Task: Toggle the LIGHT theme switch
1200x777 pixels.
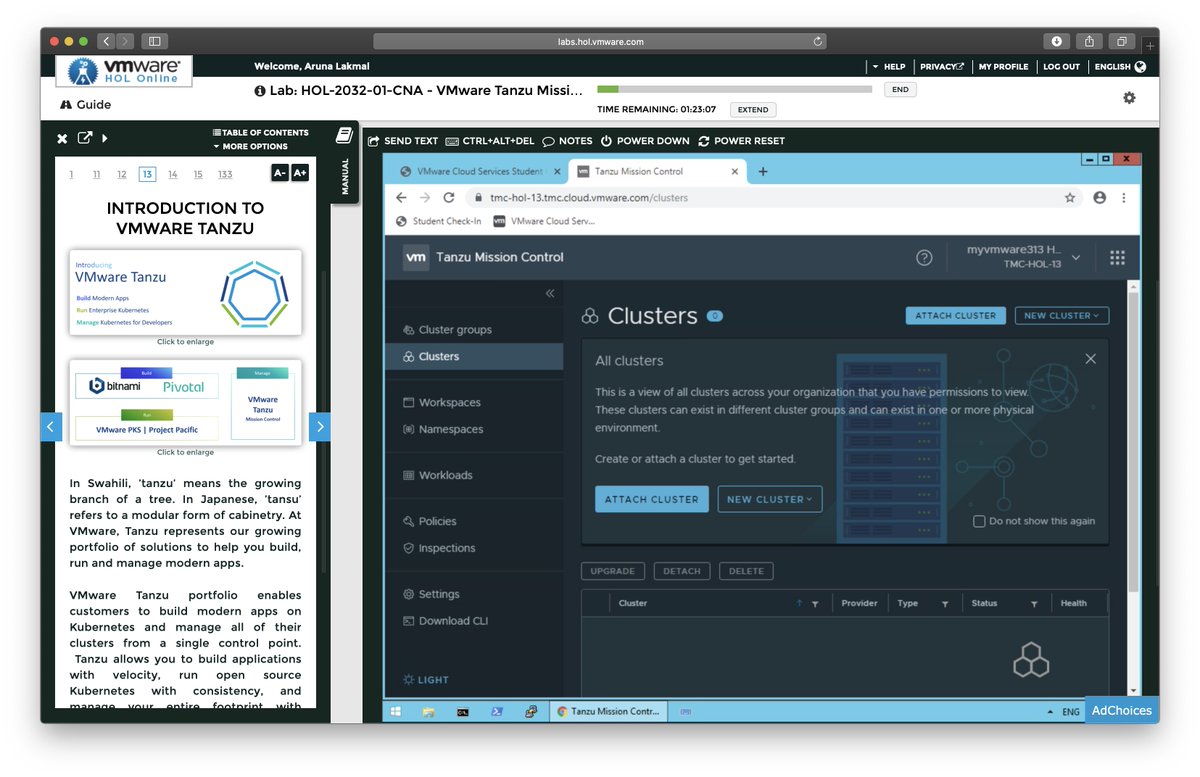Action: click(x=426, y=680)
